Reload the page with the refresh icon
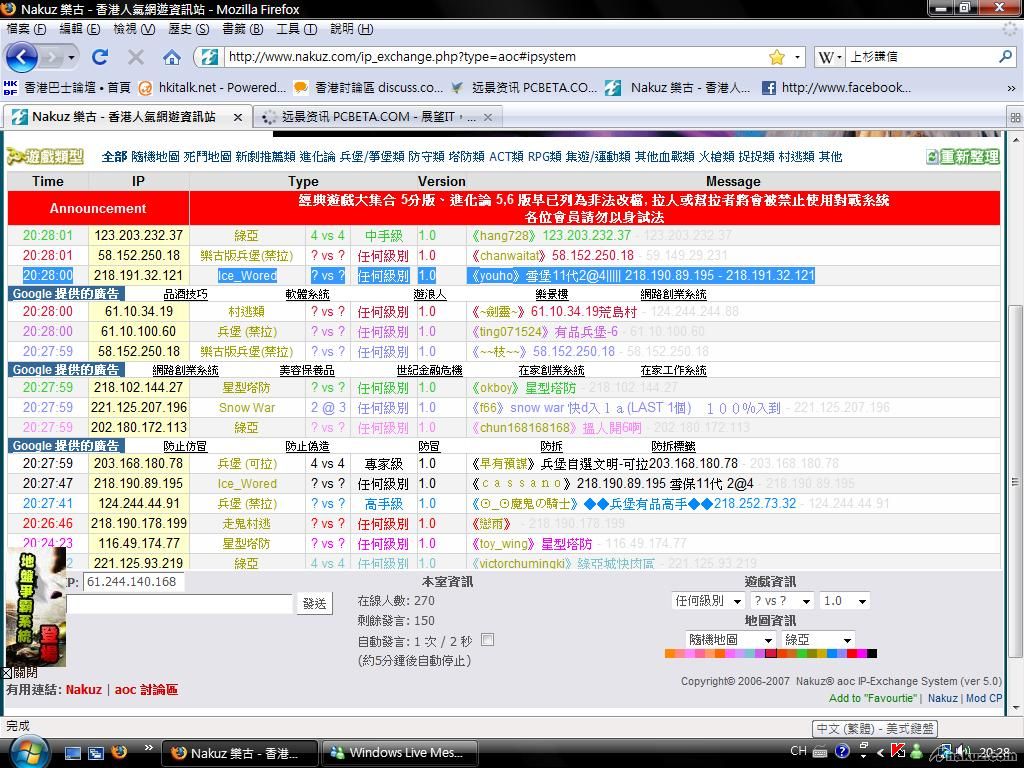This screenshot has width=1024, height=768. [x=100, y=57]
